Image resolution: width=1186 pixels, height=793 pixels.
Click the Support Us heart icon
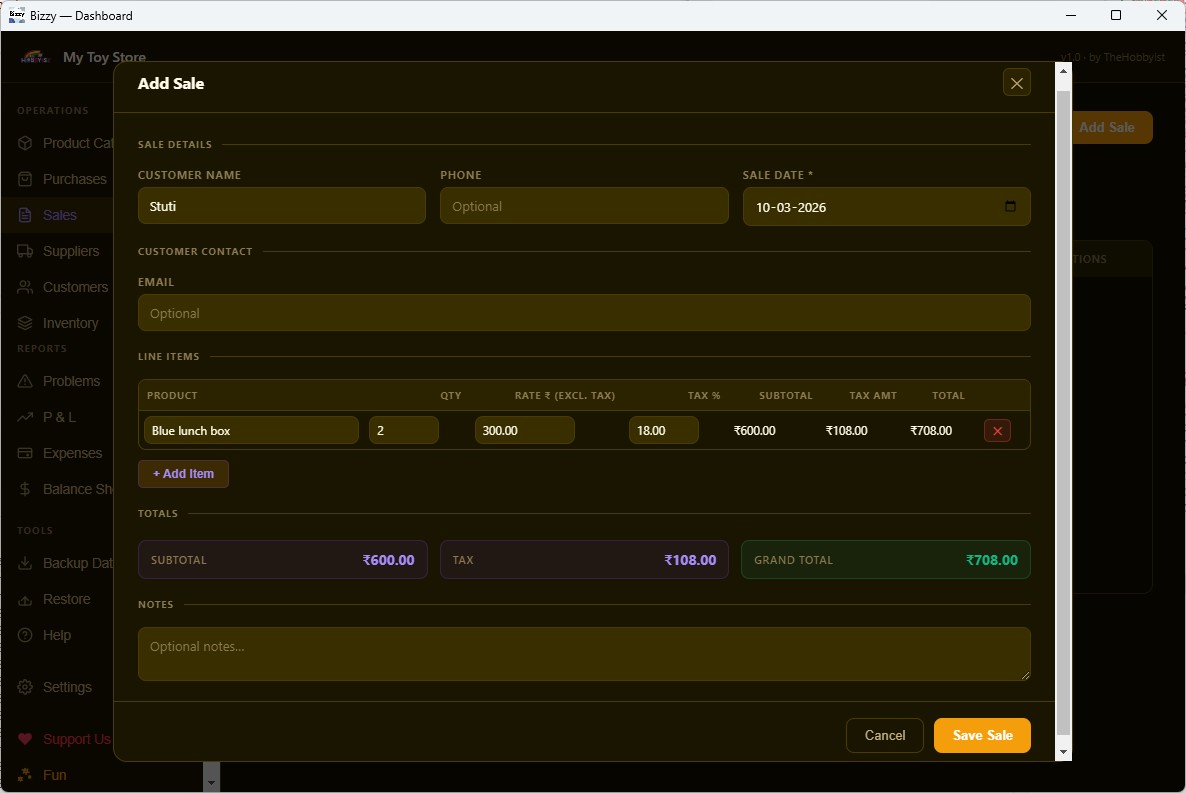[x=24, y=739]
